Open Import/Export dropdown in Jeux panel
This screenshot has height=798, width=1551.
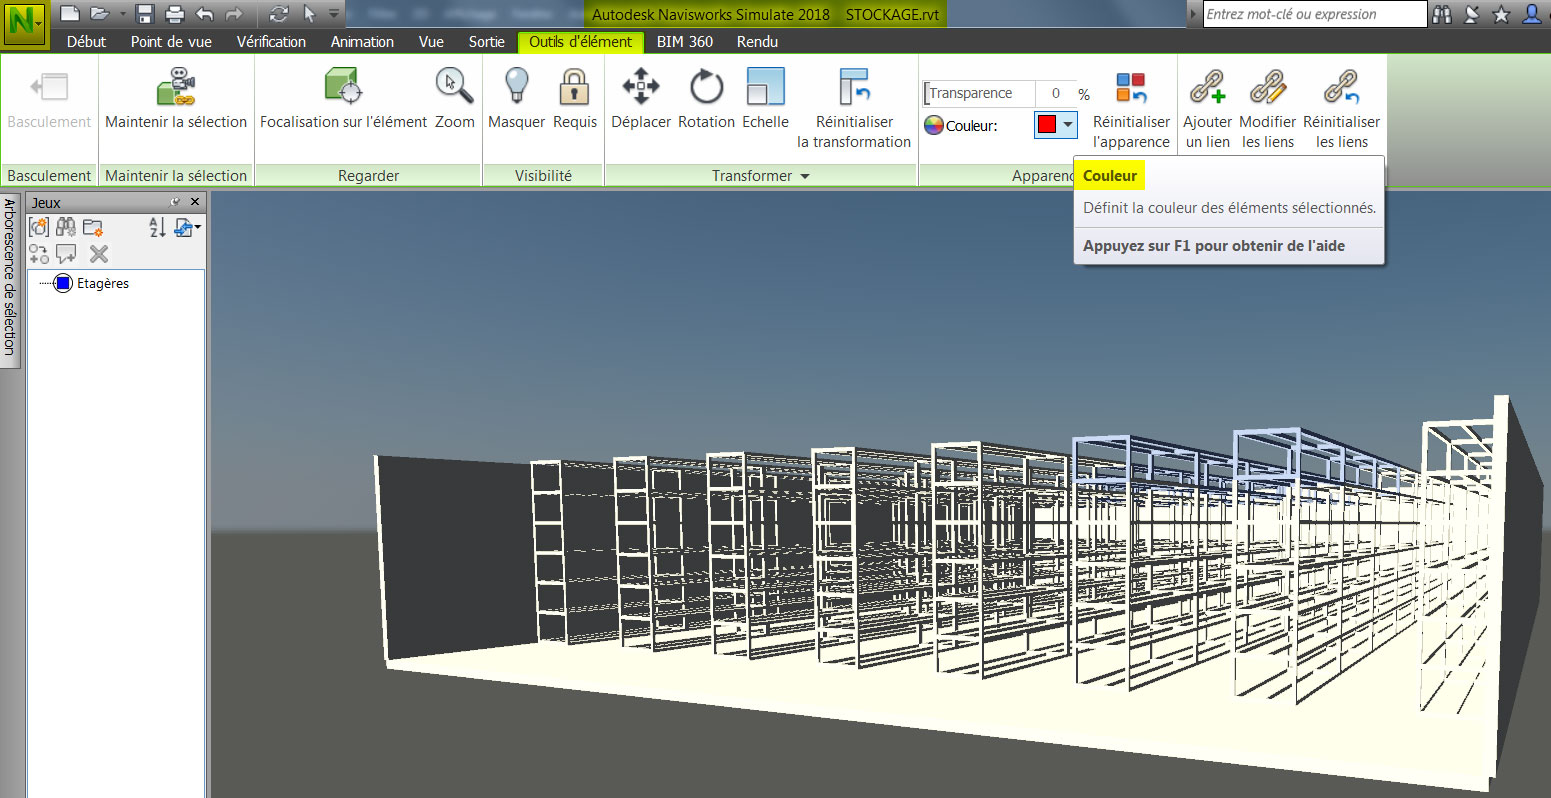[x=187, y=228]
